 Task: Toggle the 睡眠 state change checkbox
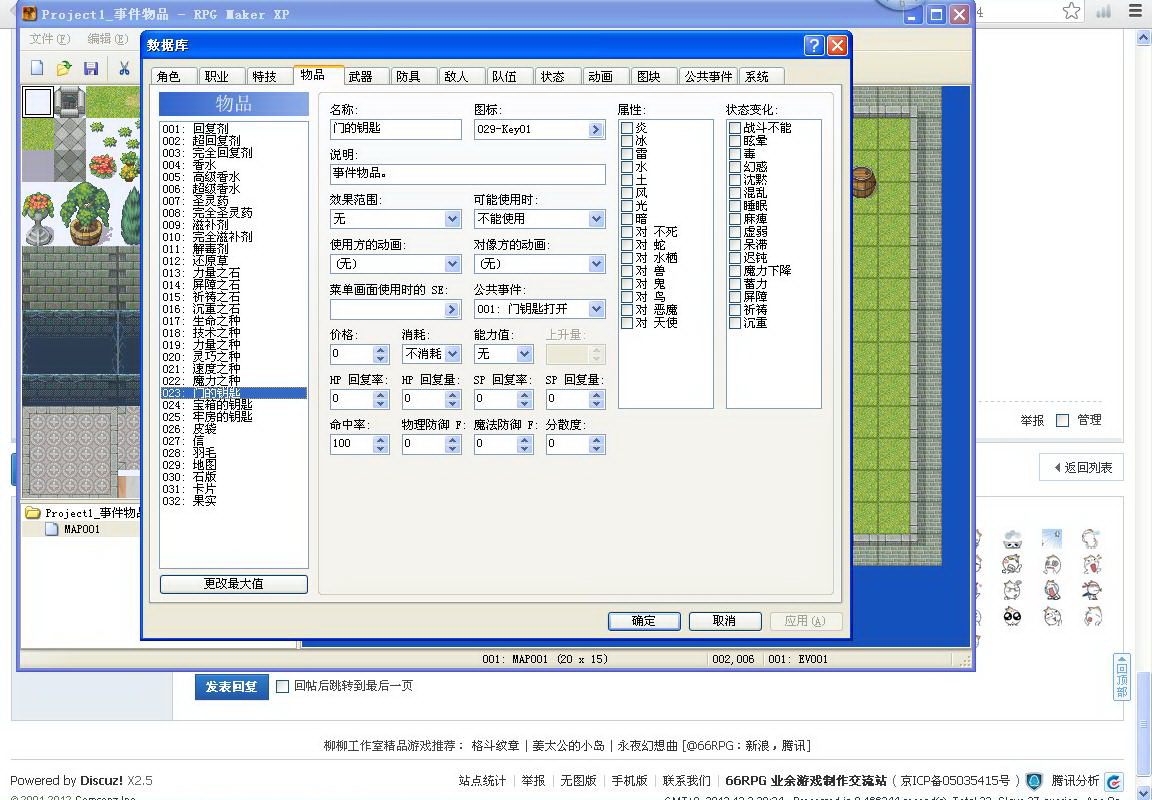[x=735, y=206]
